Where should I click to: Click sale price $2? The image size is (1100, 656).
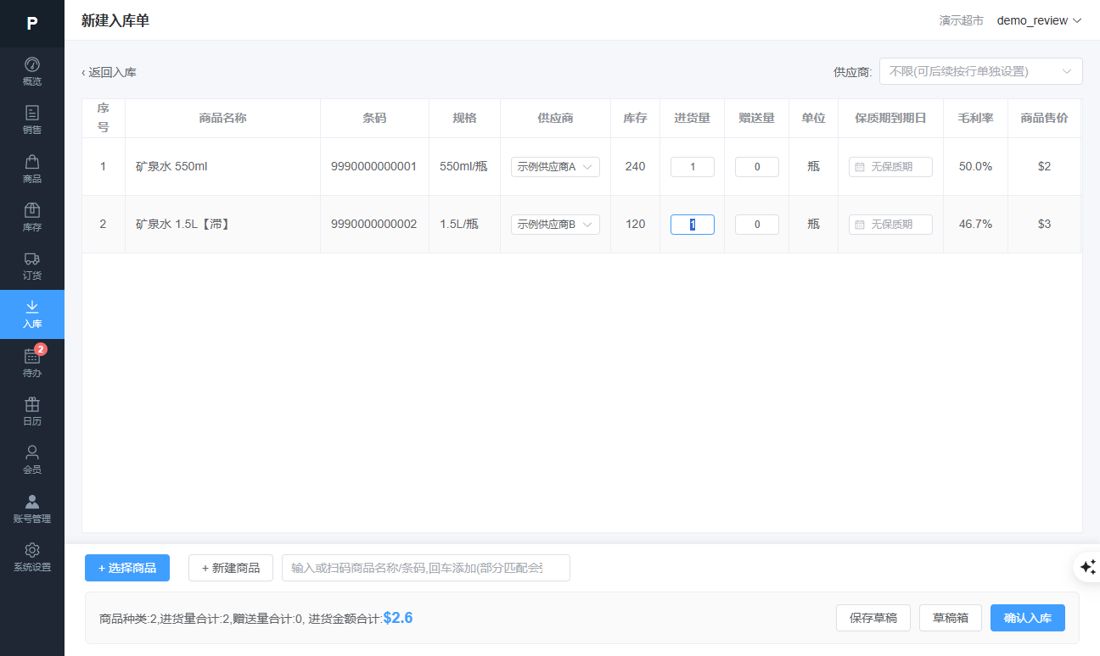tap(1044, 167)
